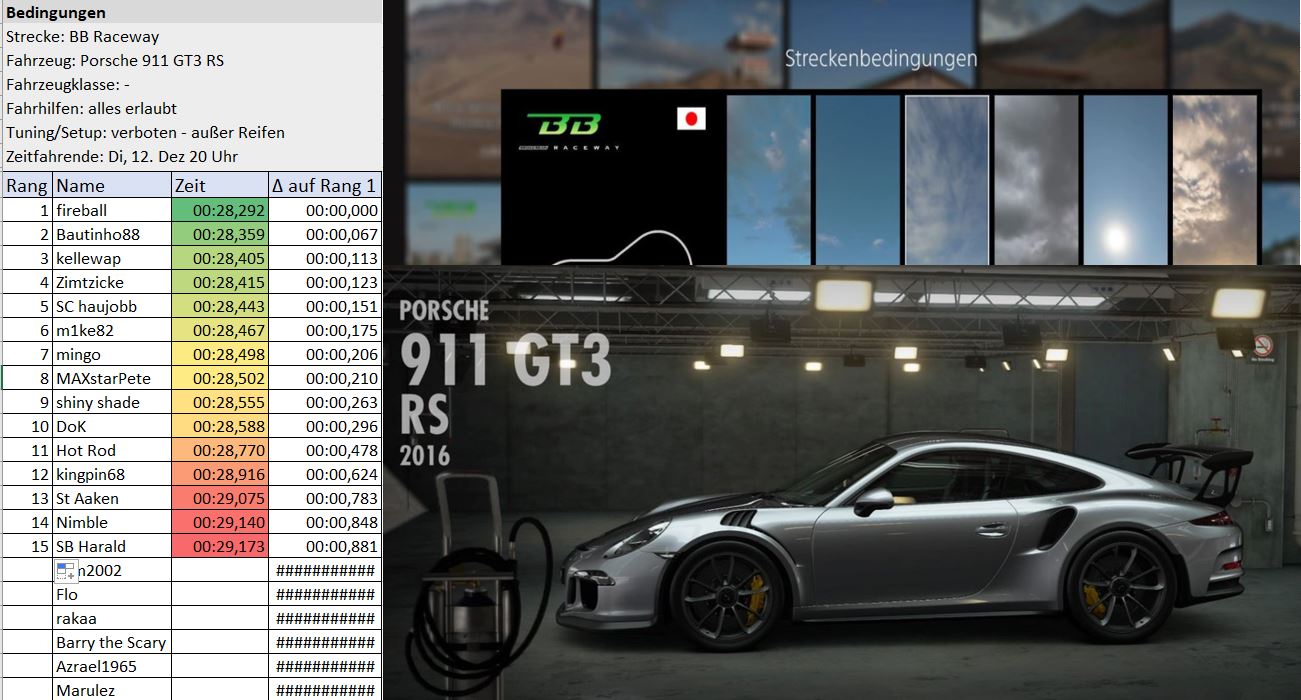
Task: Click the time cell 00:28,359
Action: [220, 234]
